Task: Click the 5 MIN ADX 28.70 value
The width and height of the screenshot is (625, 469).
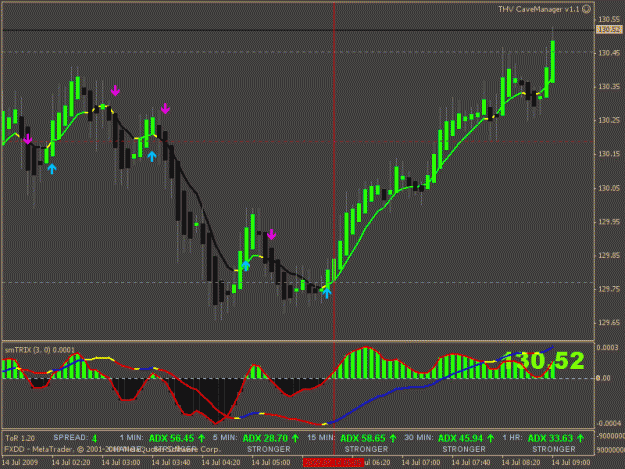Action: [x=265, y=438]
